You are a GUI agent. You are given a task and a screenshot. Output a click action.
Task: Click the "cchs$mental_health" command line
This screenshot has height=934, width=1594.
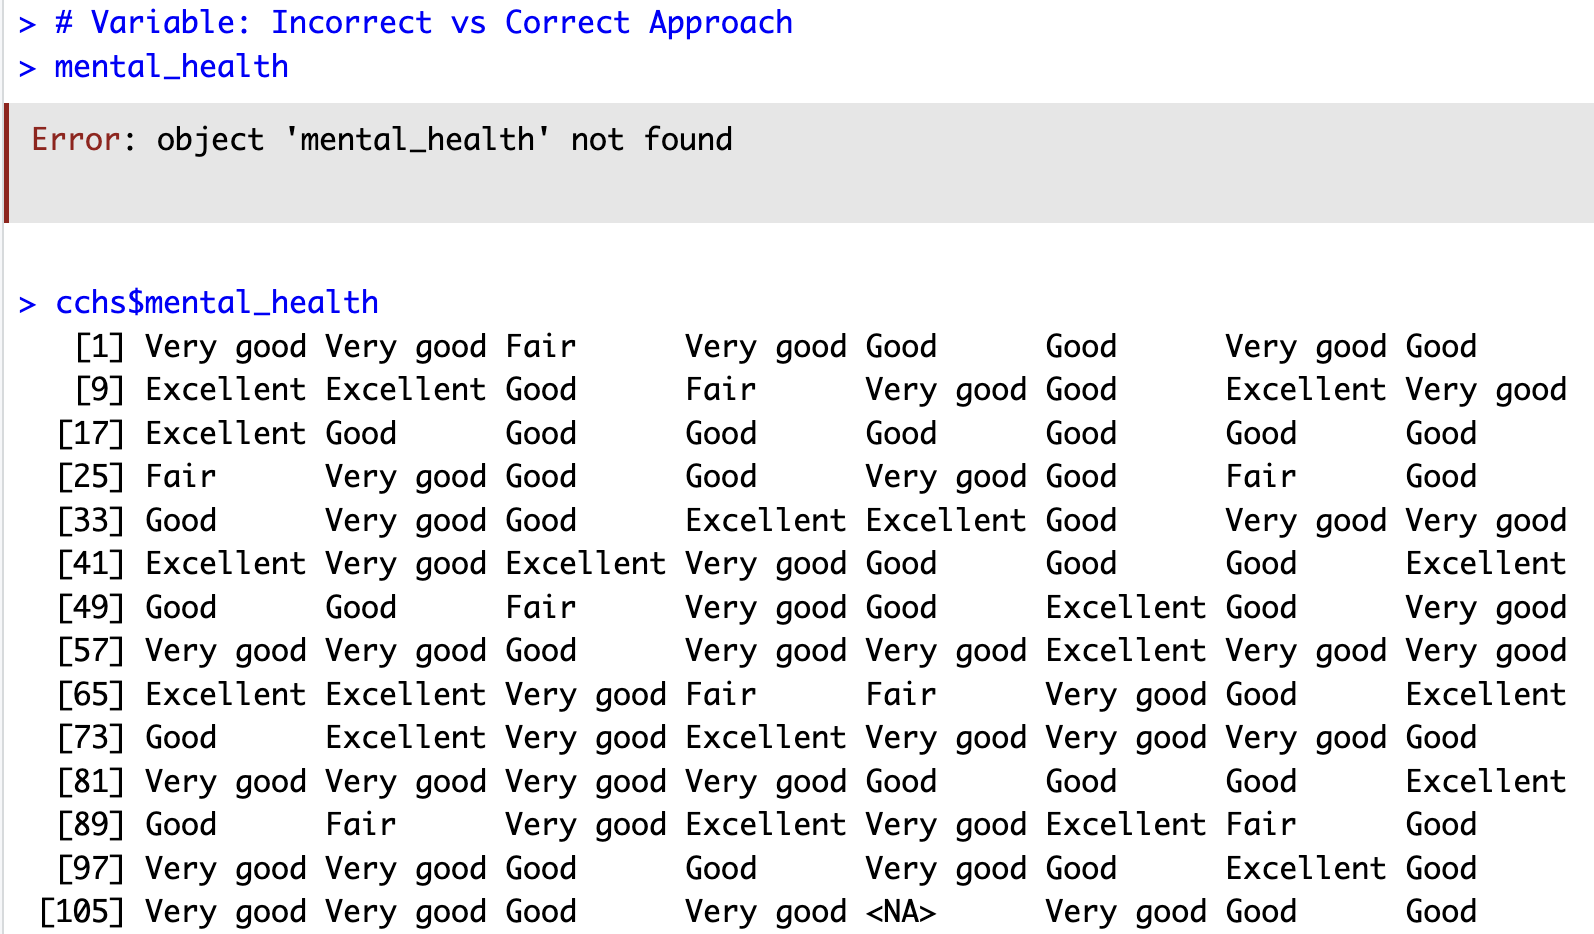point(217,302)
